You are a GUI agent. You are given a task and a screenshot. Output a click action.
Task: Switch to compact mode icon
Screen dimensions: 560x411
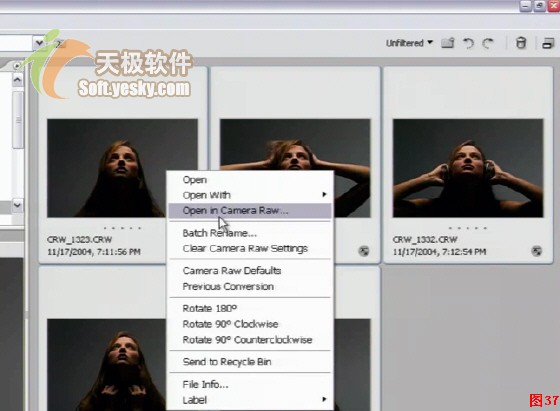tap(548, 43)
